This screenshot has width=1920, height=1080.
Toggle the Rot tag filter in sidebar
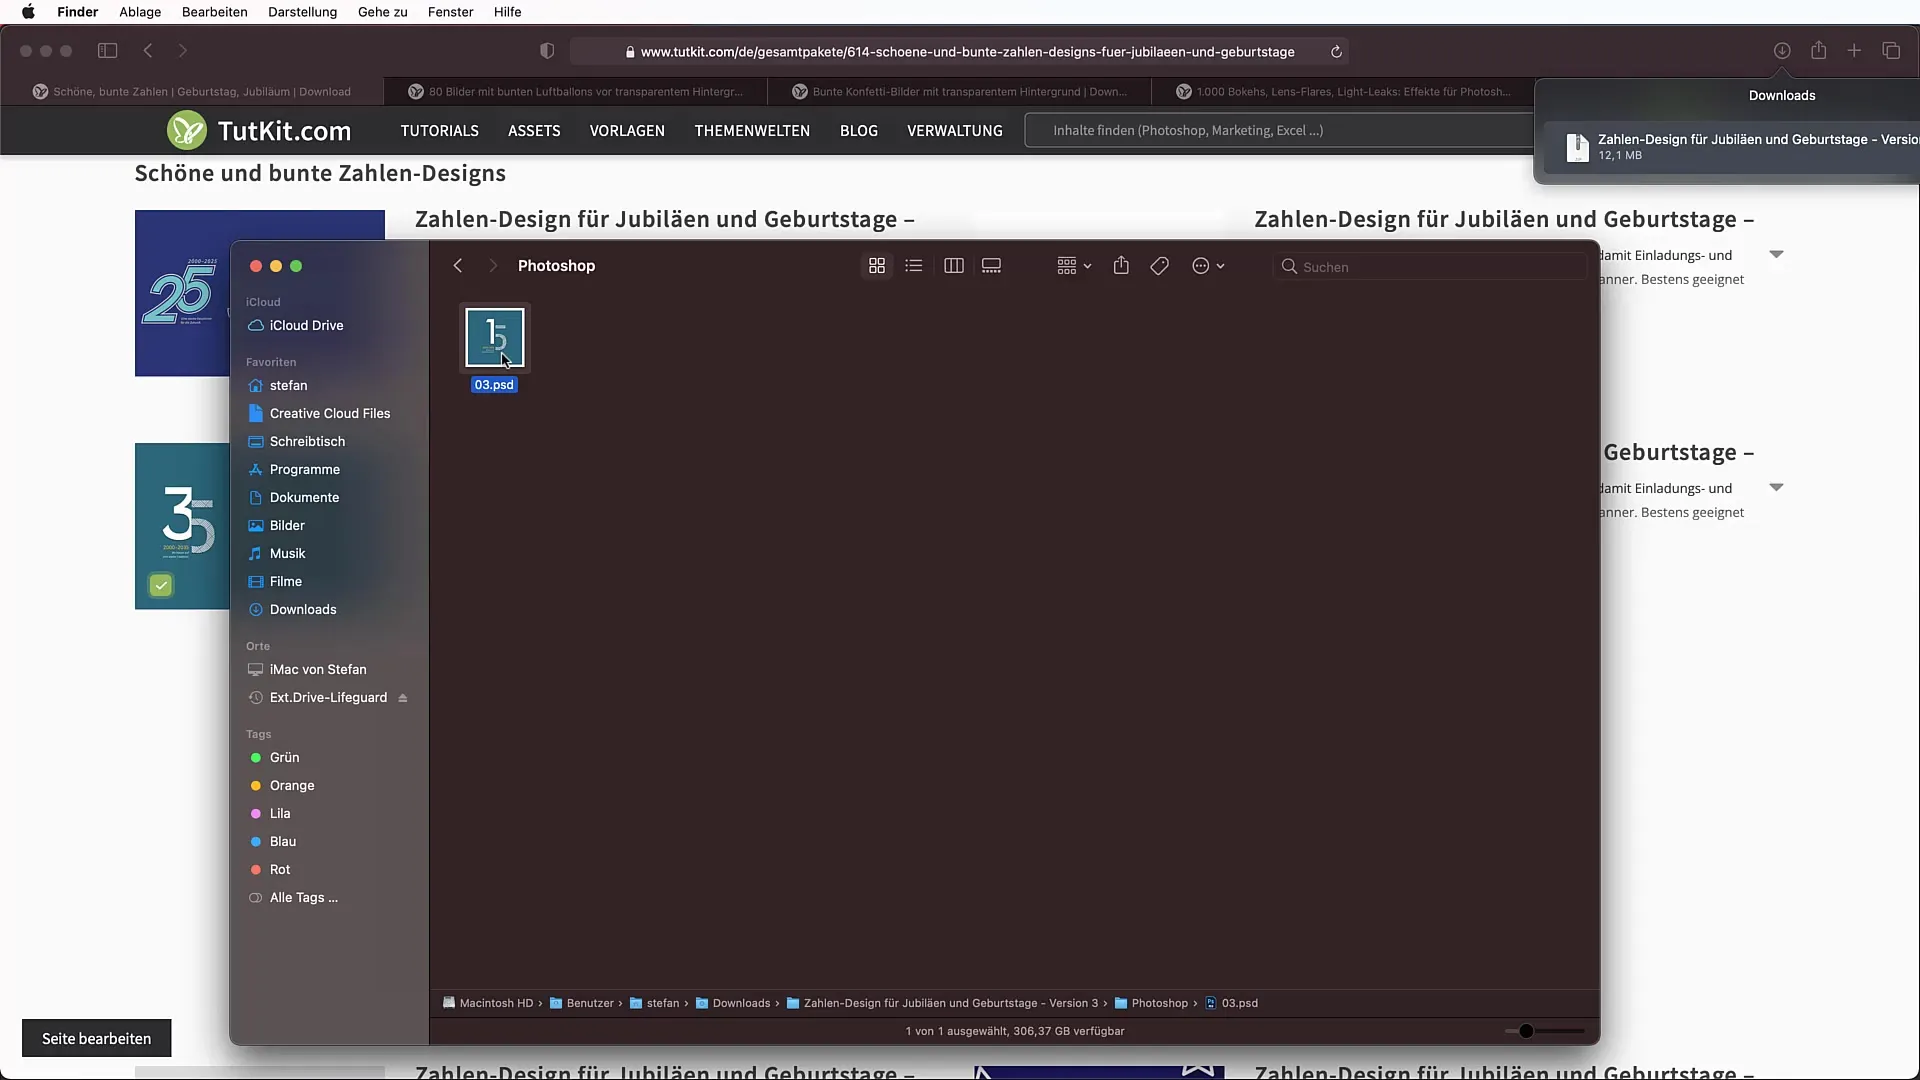(280, 868)
